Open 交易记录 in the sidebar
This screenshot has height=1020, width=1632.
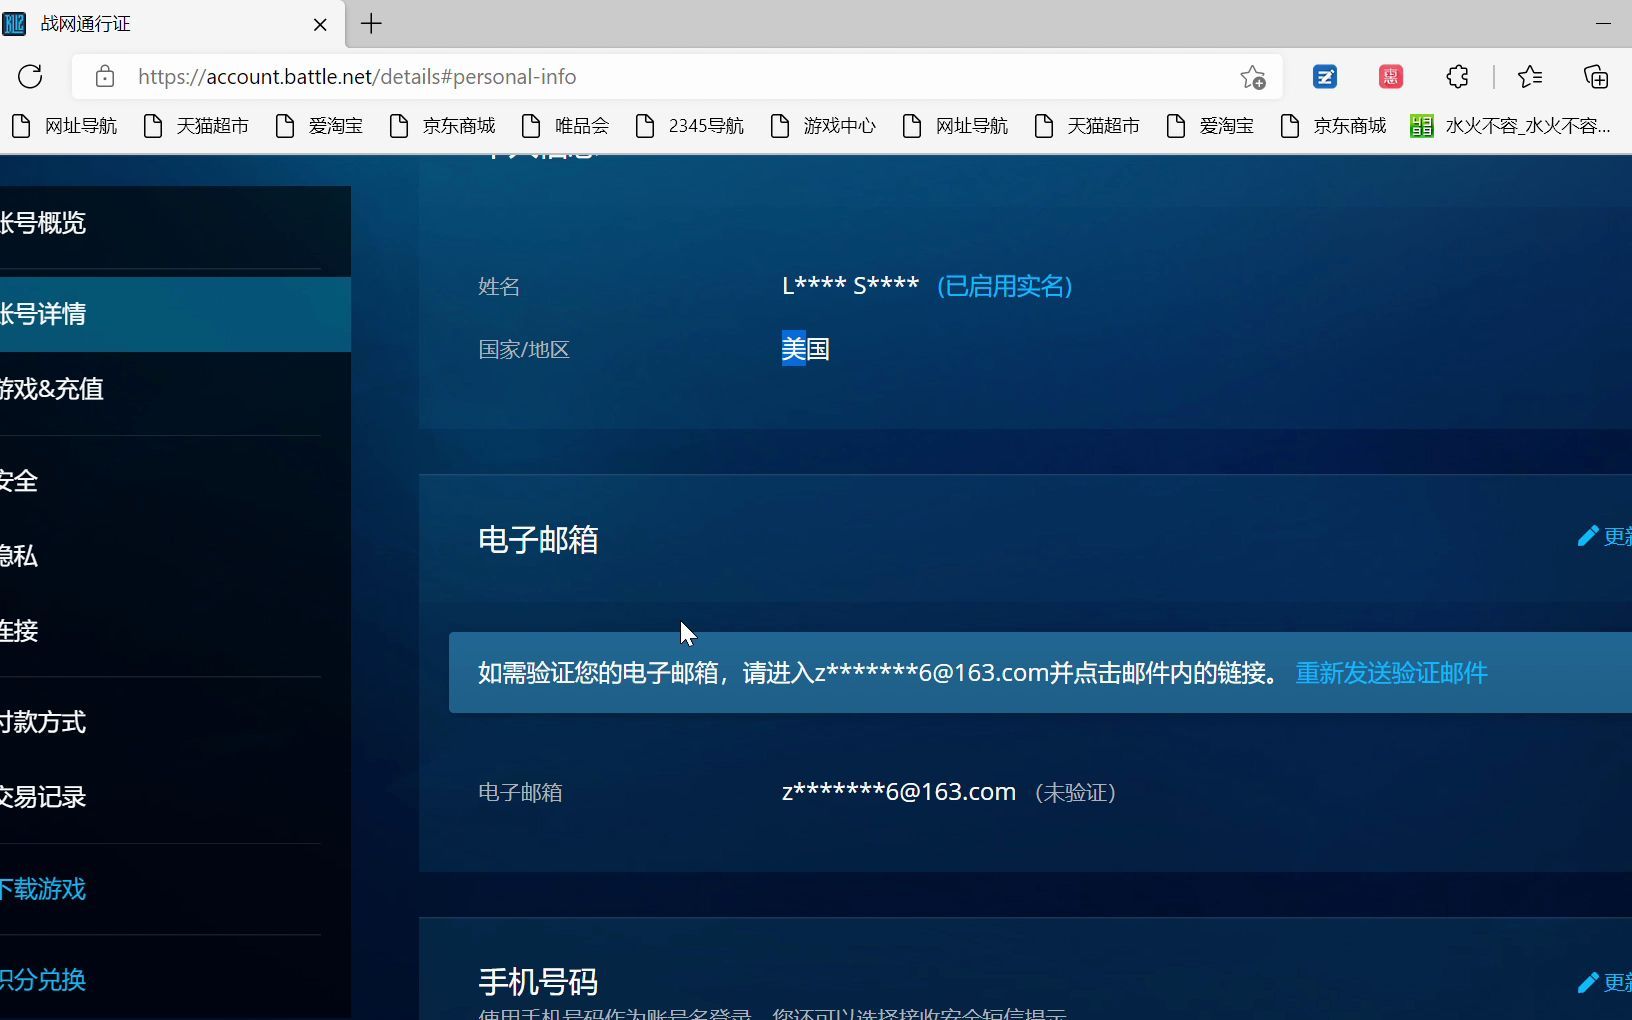click(175, 797)
